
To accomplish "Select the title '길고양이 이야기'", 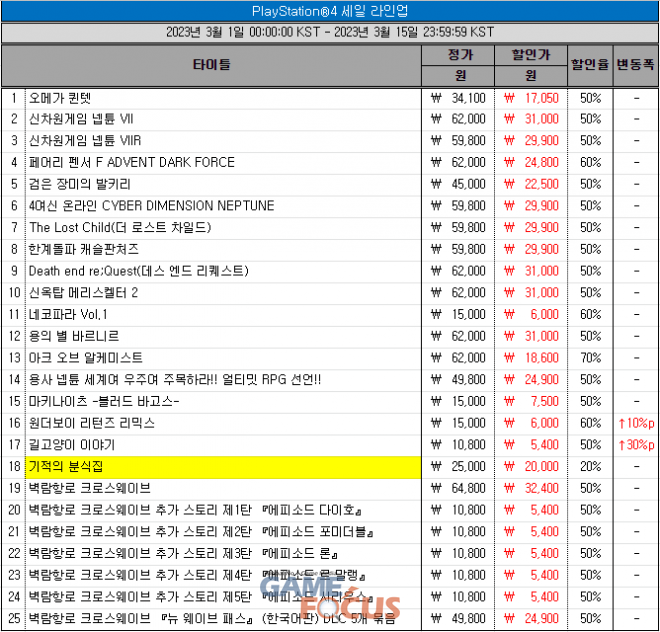I will coord(72,445).
